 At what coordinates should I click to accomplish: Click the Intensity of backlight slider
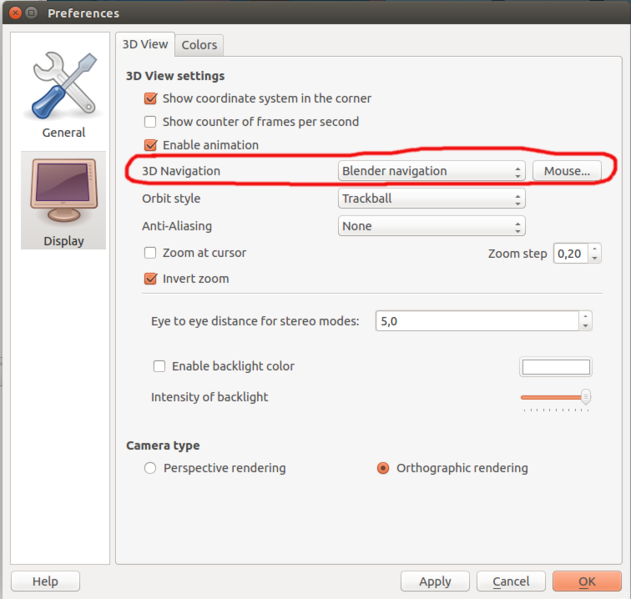tap(555, 397)
